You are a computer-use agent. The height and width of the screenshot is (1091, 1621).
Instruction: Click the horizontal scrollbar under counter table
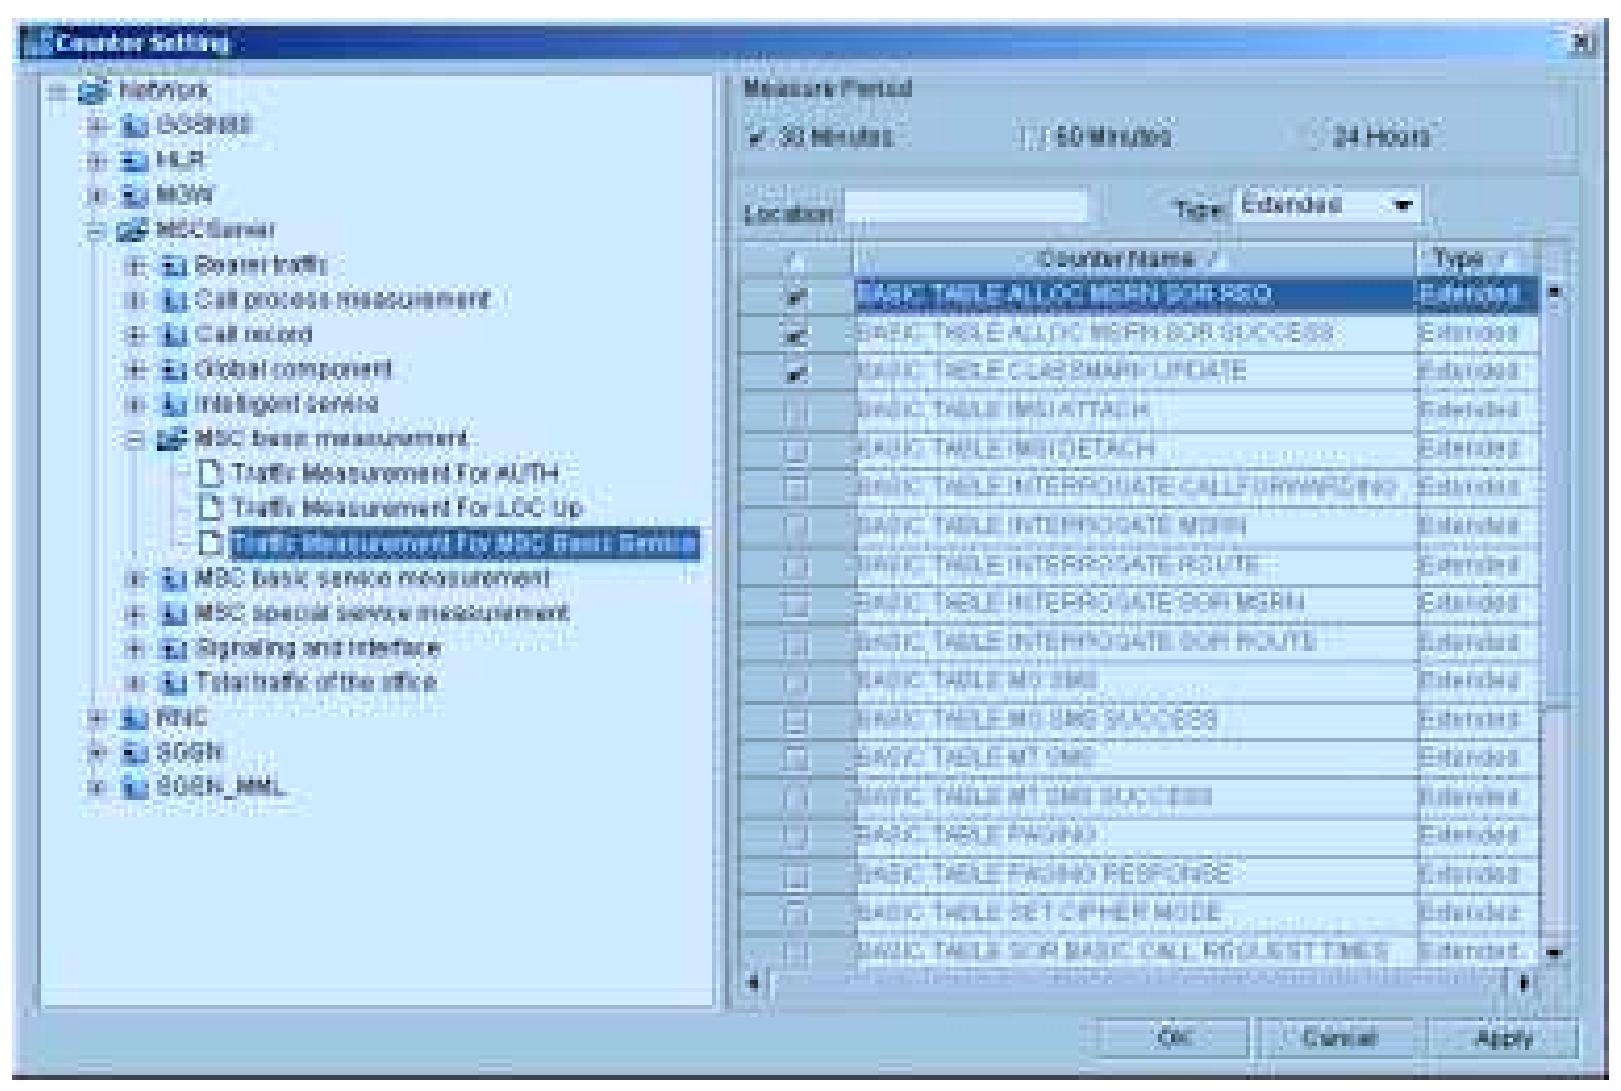coord(1135,982)
